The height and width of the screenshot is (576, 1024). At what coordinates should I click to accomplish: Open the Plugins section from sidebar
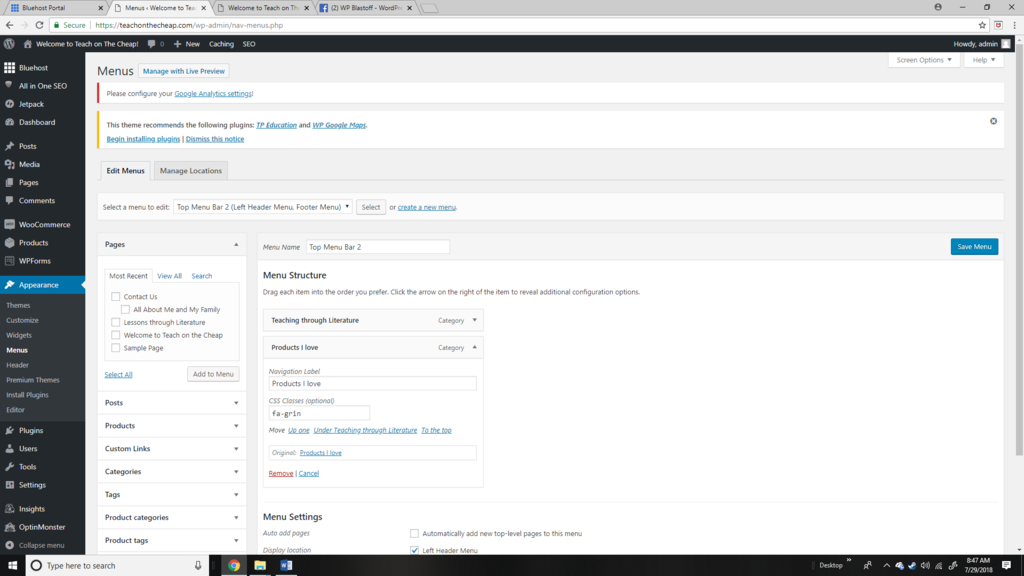pos(30,429)
